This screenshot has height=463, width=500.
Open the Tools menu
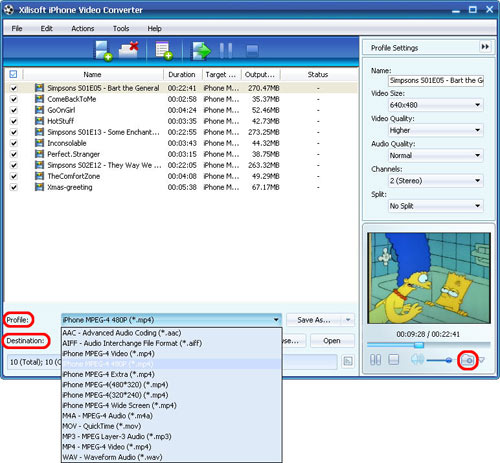[121, 28]
